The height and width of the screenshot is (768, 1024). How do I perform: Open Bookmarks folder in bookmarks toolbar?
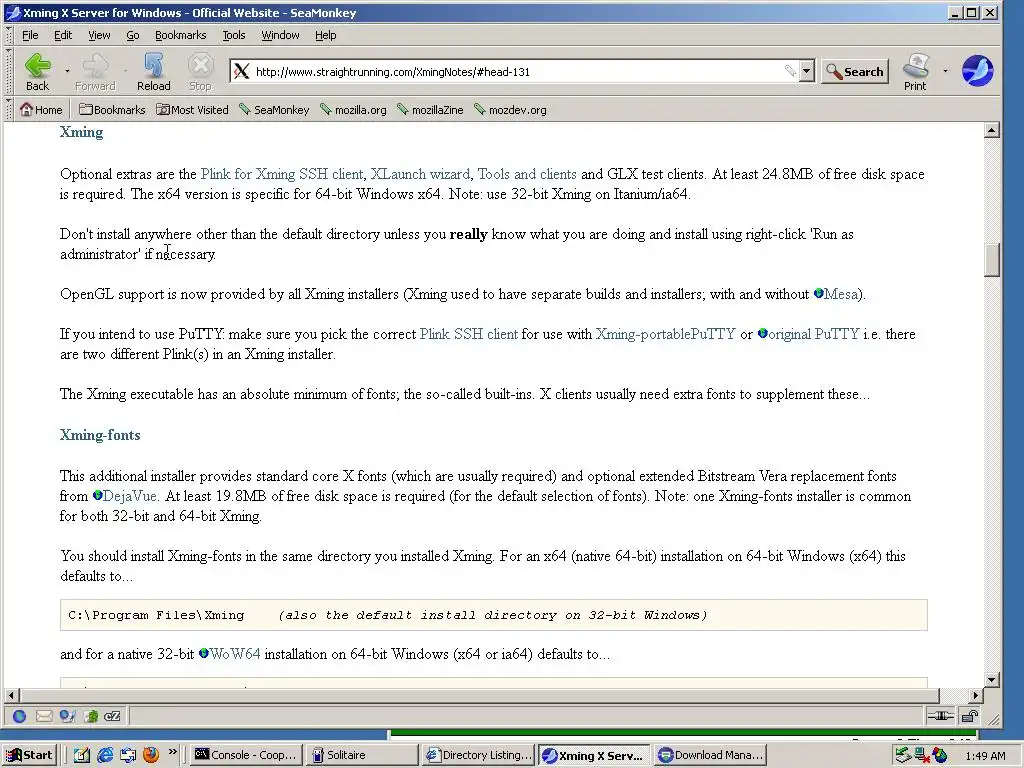point(112,110)
